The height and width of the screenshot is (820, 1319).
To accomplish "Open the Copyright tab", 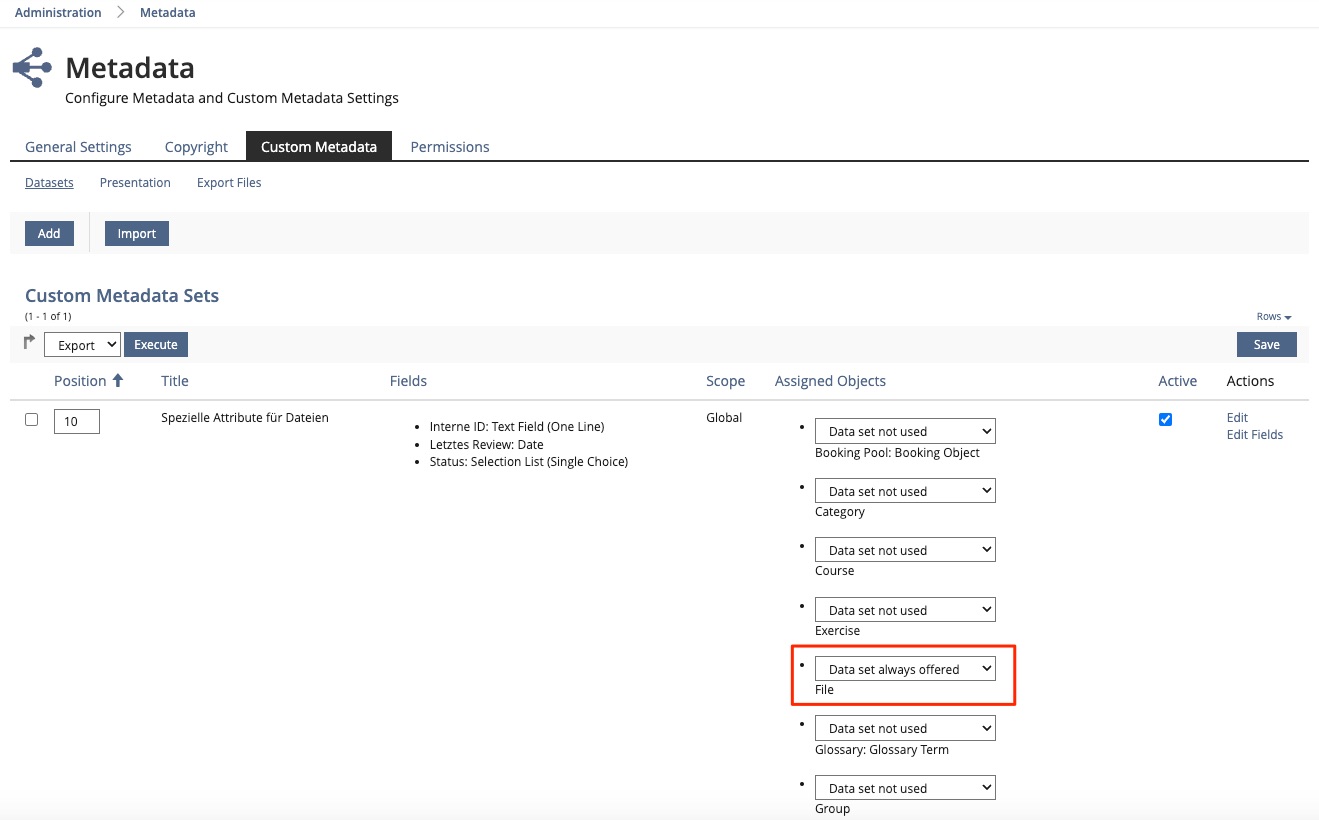I will [196, 147].
